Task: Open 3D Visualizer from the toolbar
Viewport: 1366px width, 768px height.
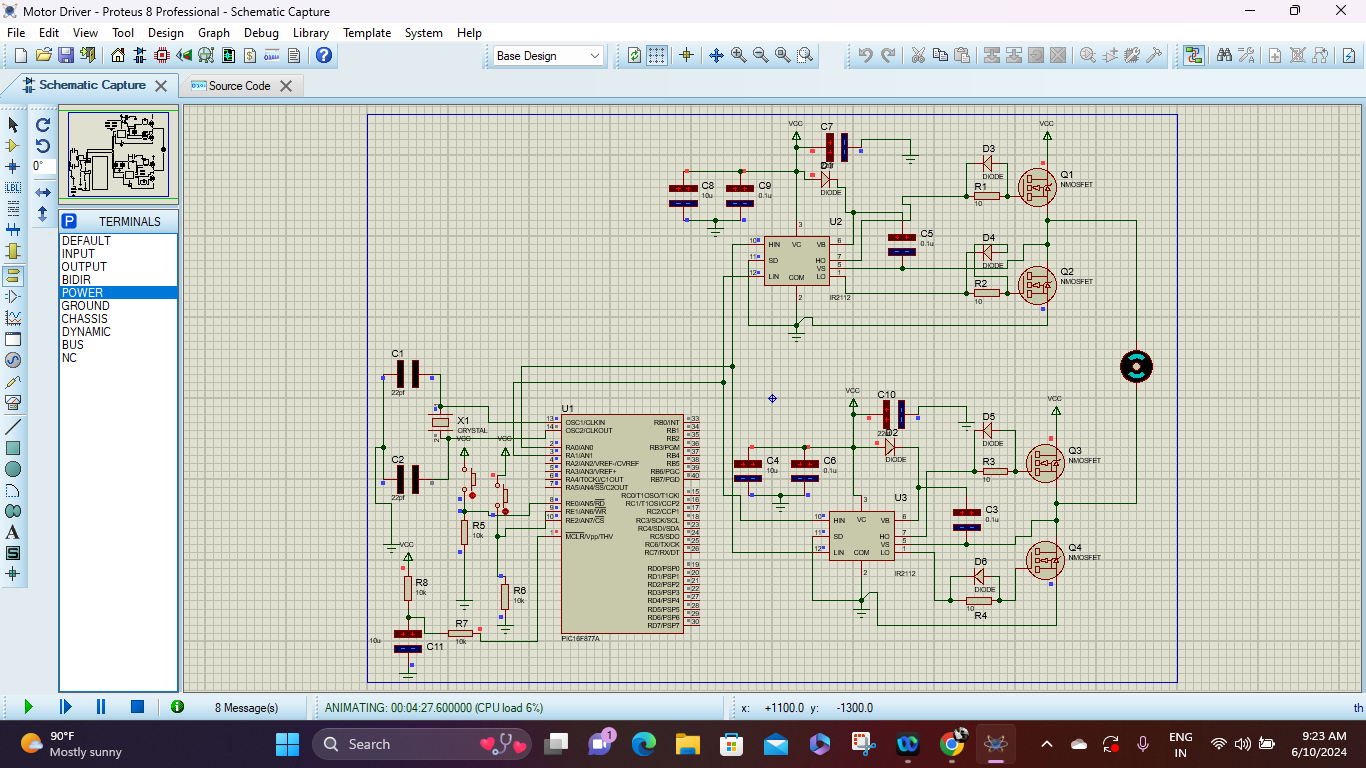Action: point(183,55)
